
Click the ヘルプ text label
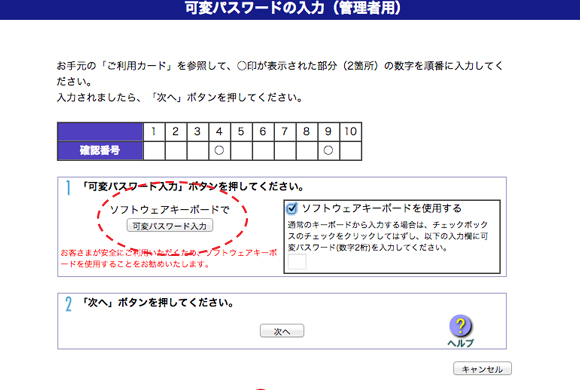461,343
